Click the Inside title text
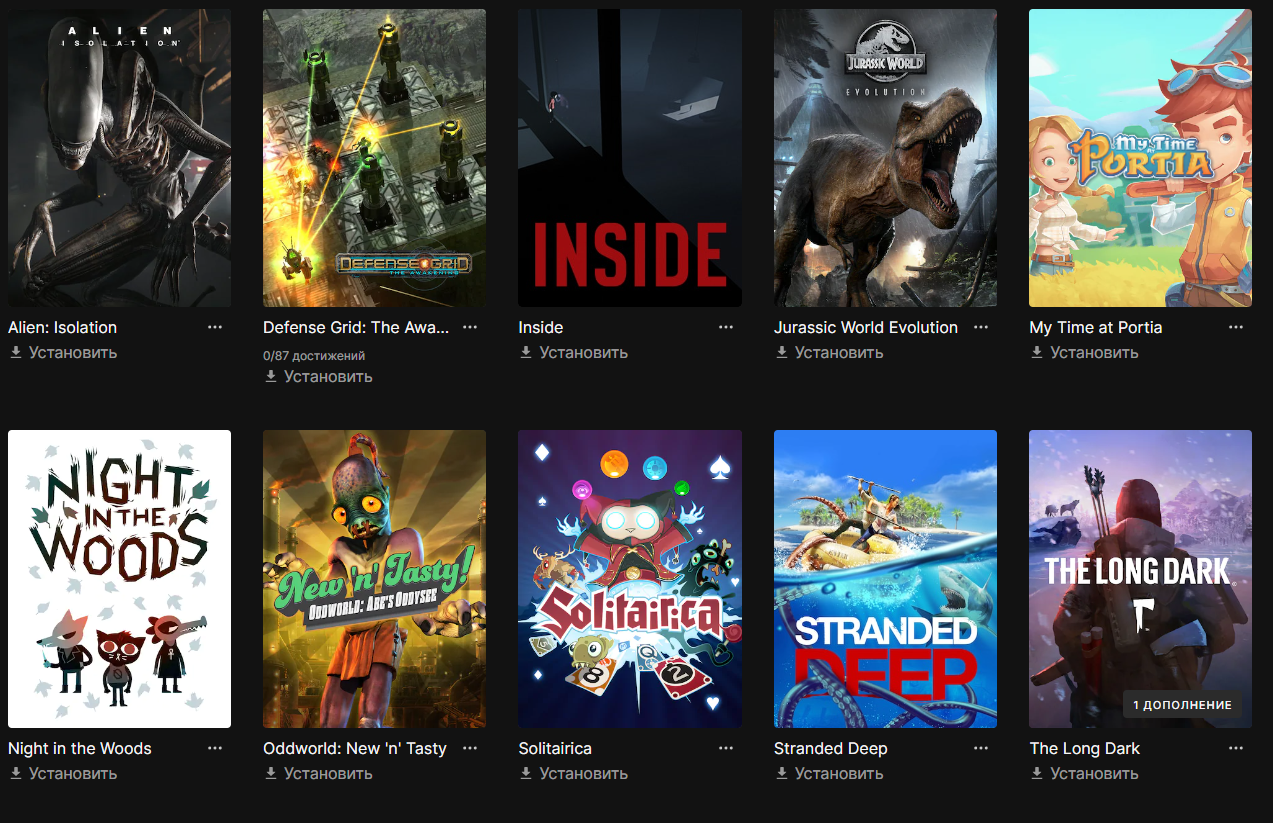The width and height of the screenshot is (1273, 823). 541,327
